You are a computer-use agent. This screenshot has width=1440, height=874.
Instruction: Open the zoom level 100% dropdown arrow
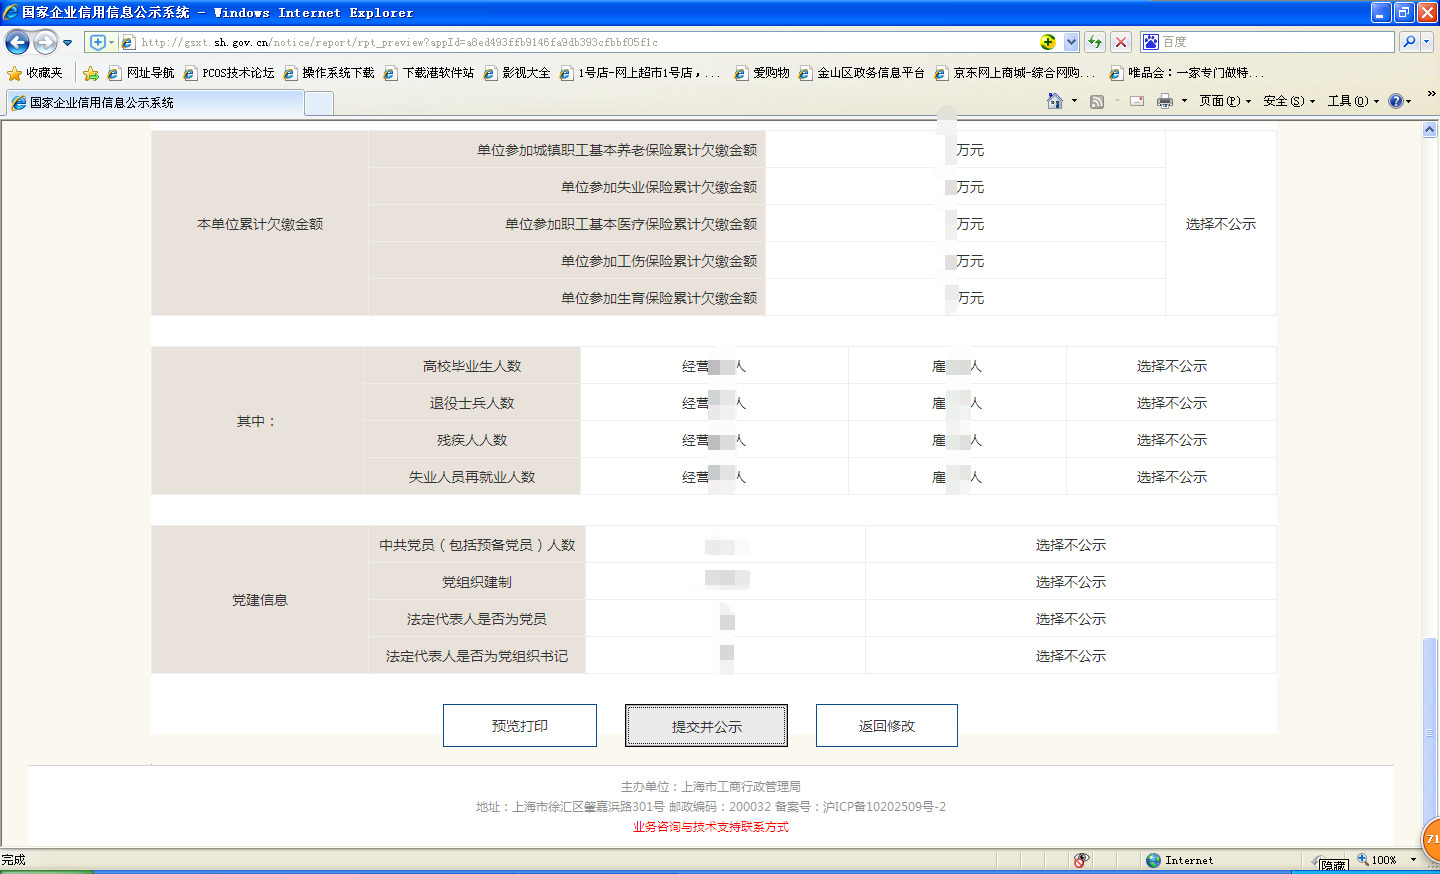[1413, 860]
